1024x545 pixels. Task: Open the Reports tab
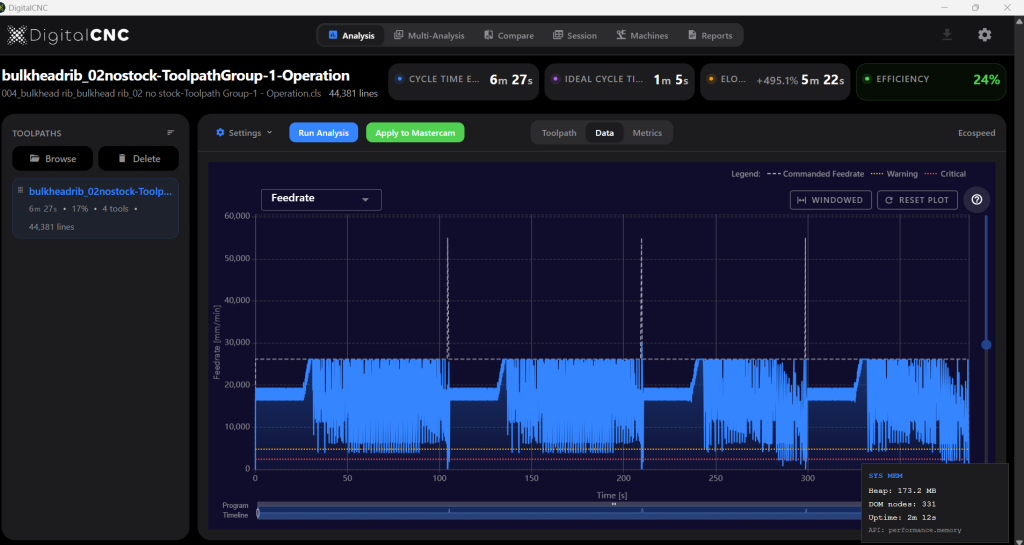pyautogui.click(x=710, y=35)
